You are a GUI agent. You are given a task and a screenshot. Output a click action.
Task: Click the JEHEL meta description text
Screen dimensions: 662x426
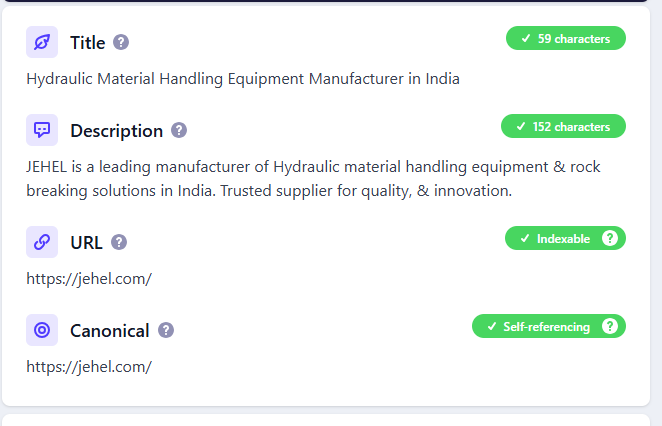pyautogui.click(x=313, y=178)
